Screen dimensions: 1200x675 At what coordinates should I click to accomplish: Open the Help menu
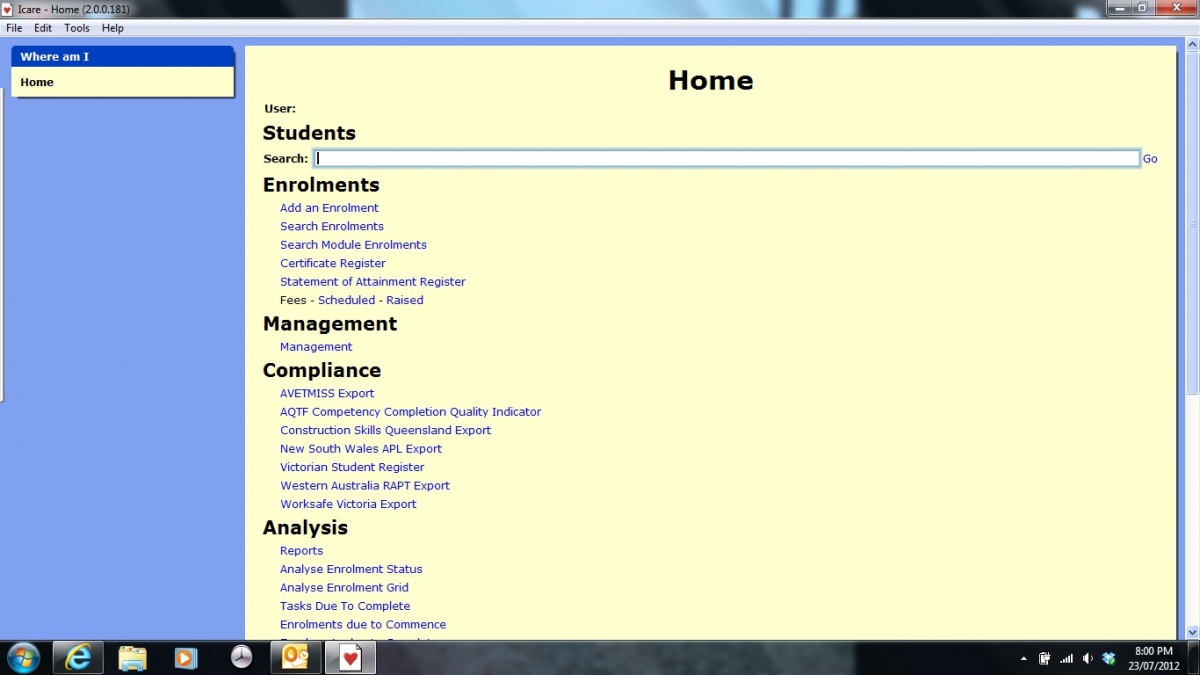click(x=113, y=28)
